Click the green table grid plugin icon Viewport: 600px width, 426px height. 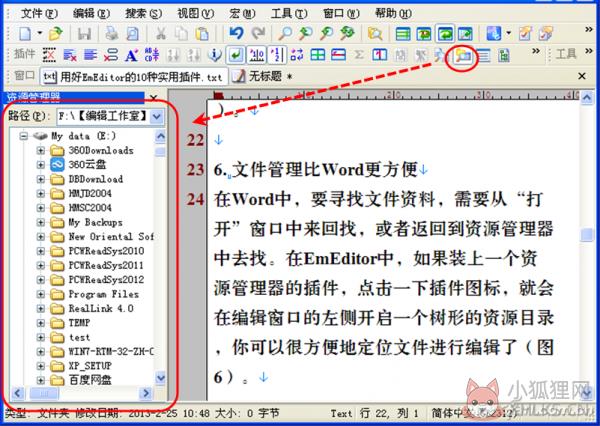point(318,55)
